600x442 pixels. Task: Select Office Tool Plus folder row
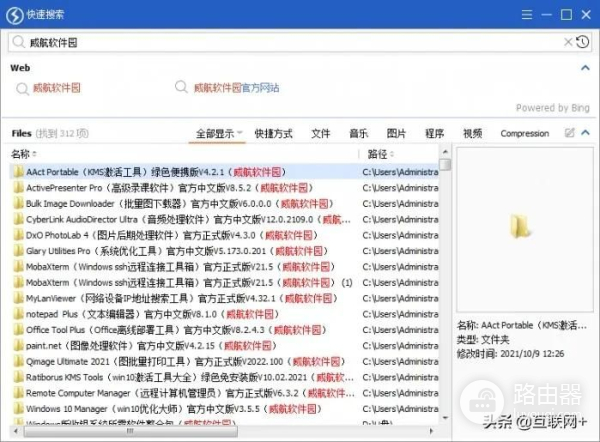225,330
